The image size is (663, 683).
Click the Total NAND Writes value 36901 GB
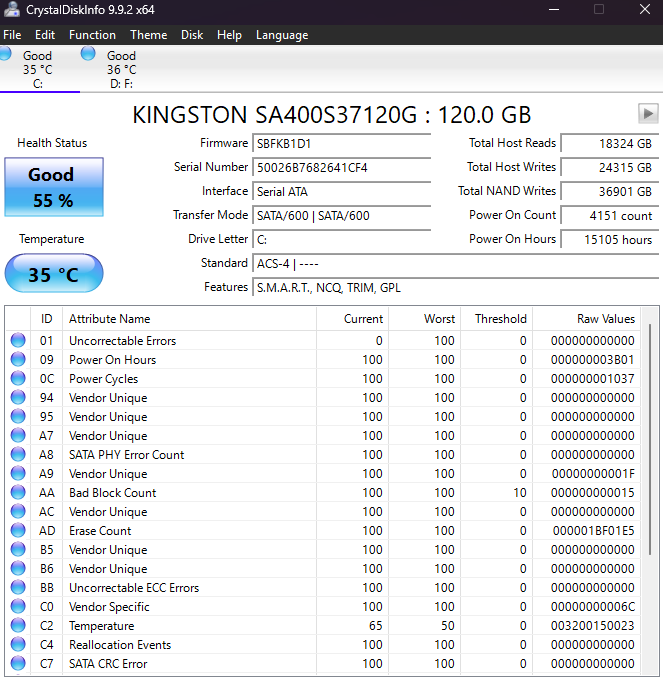coord(609,192)
